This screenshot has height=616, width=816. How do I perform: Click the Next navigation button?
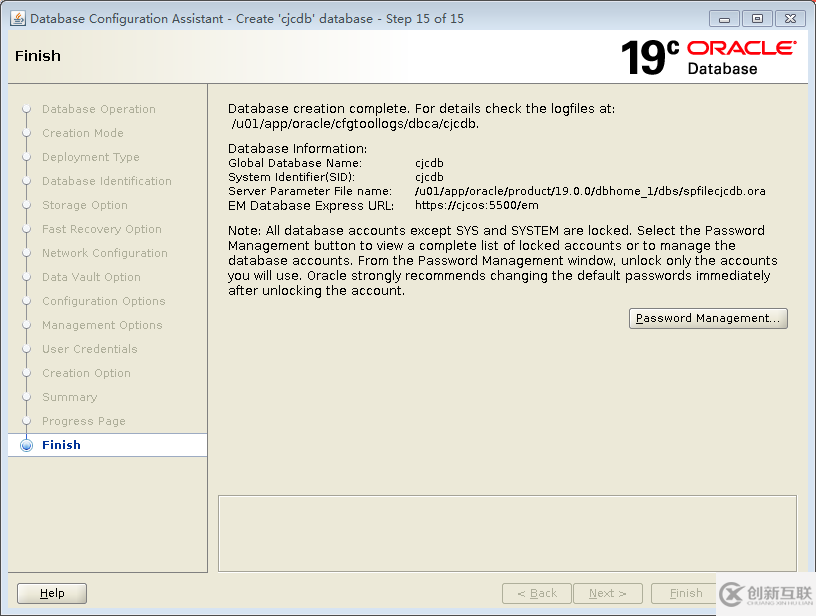(x=607, y=593)
